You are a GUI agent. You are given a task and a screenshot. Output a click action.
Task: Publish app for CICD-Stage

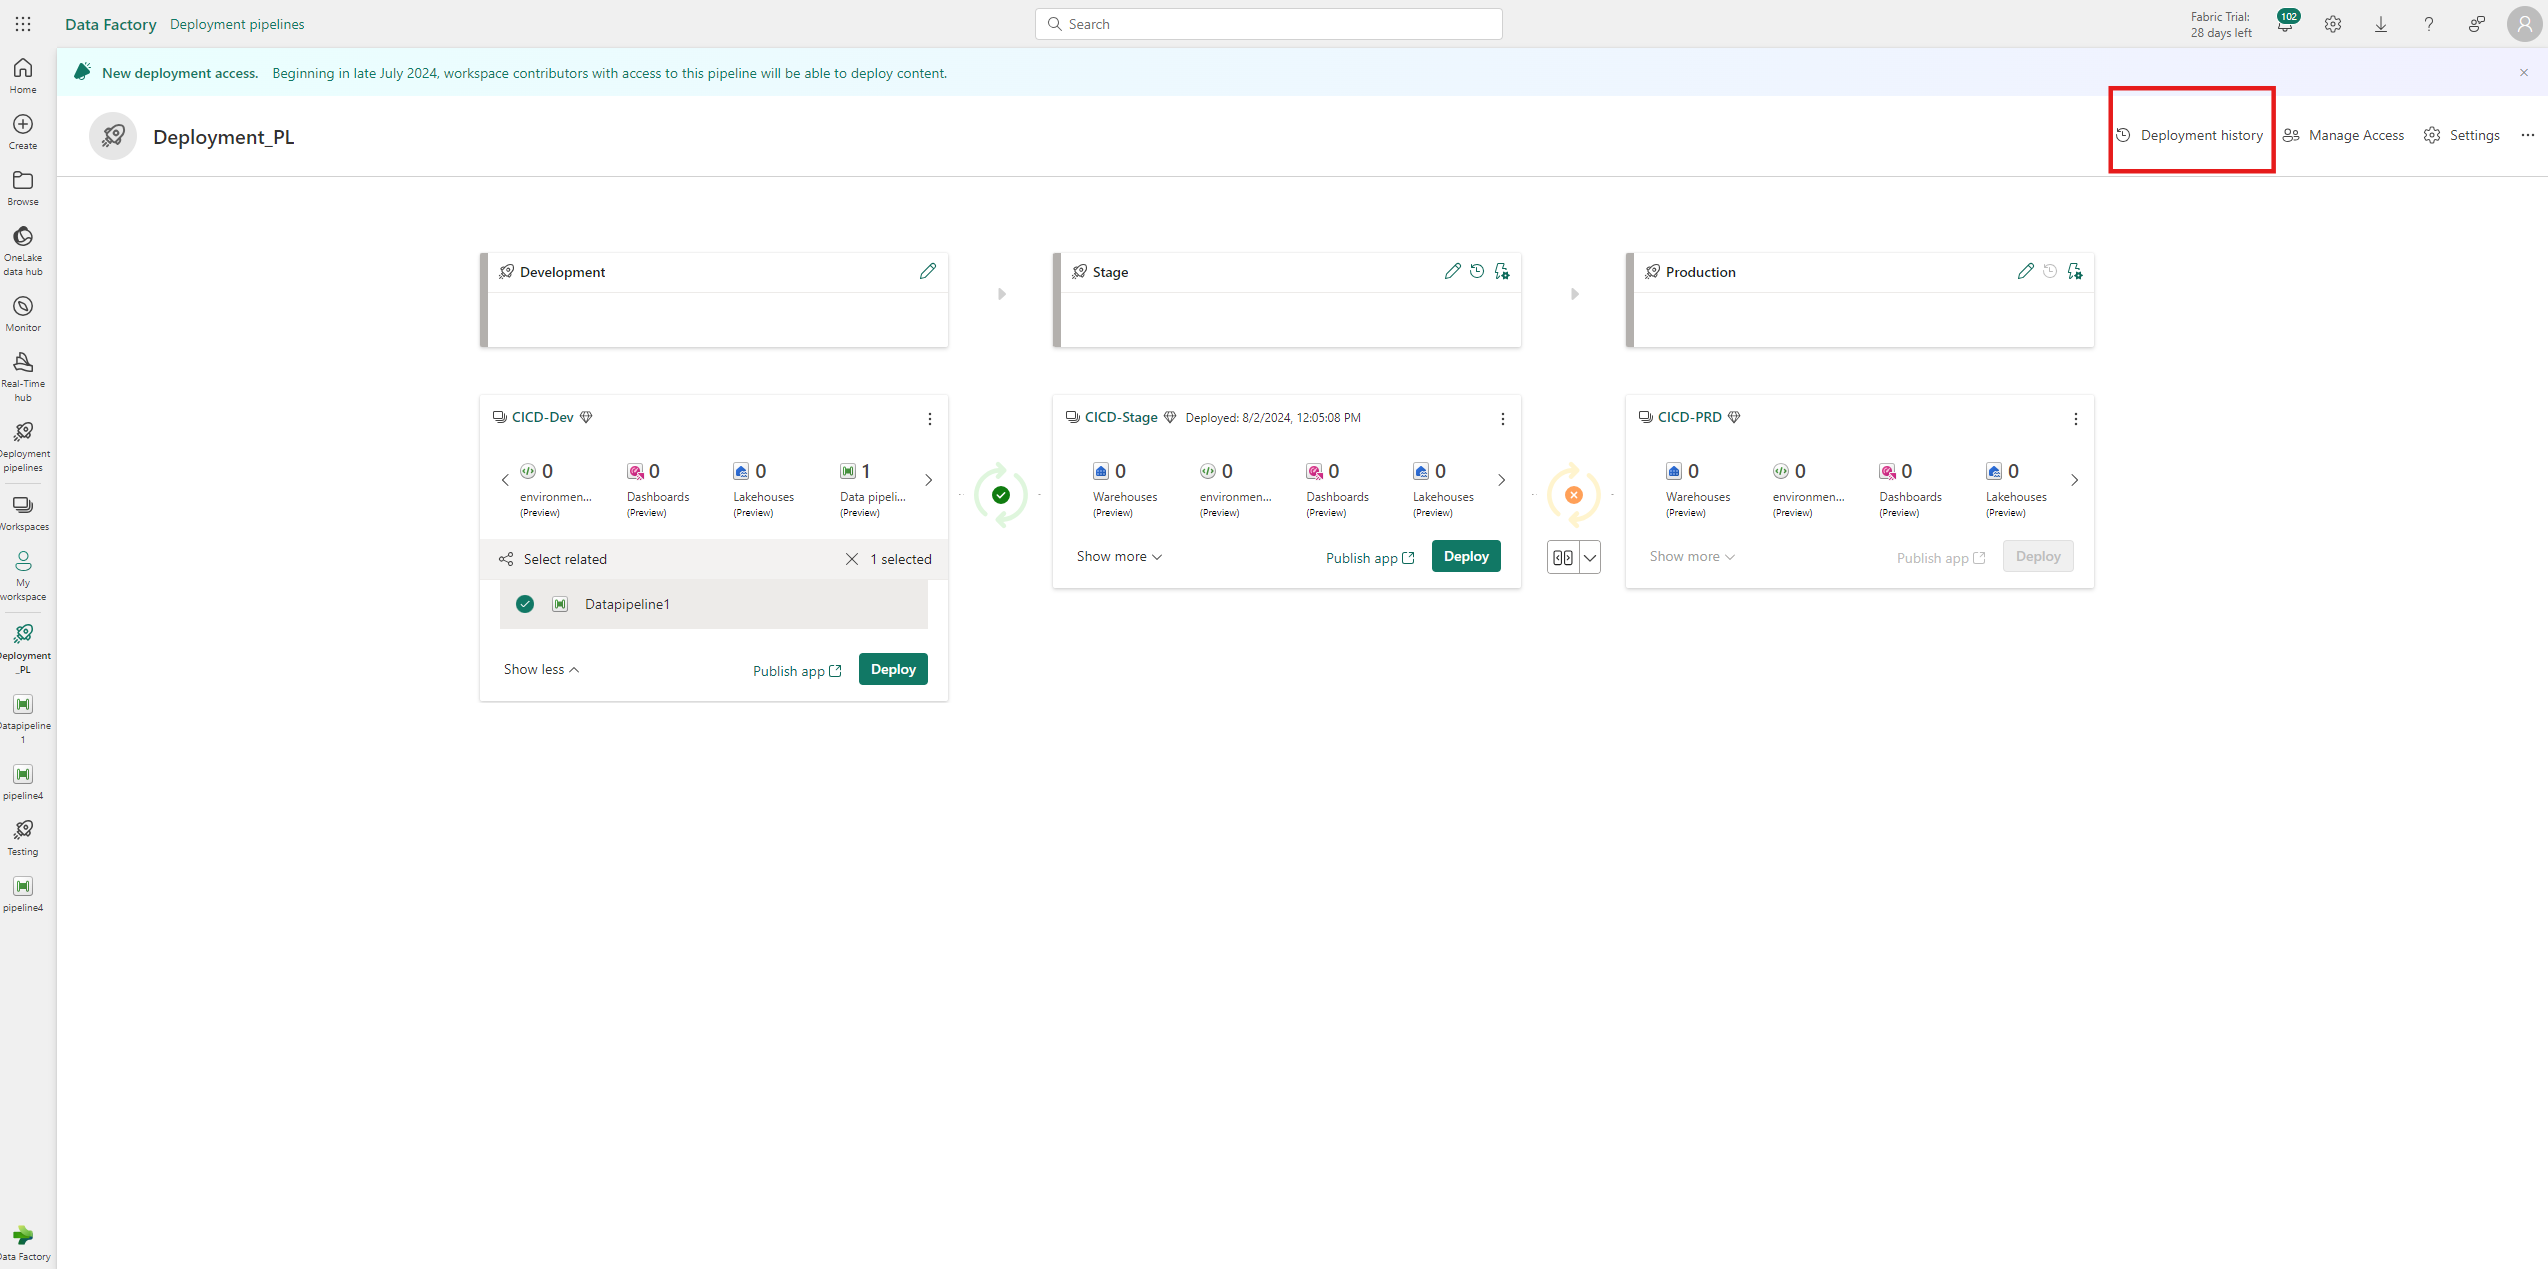coord(1370,558)
